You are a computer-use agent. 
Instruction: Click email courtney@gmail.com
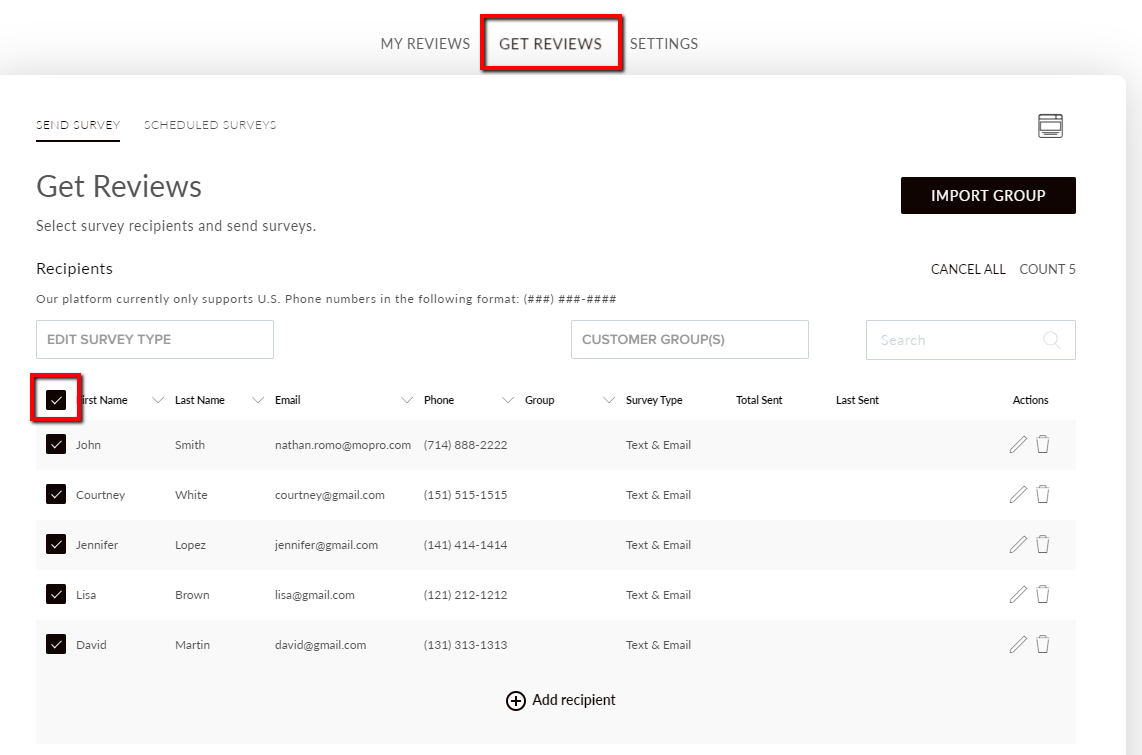[x=330, y=495]
